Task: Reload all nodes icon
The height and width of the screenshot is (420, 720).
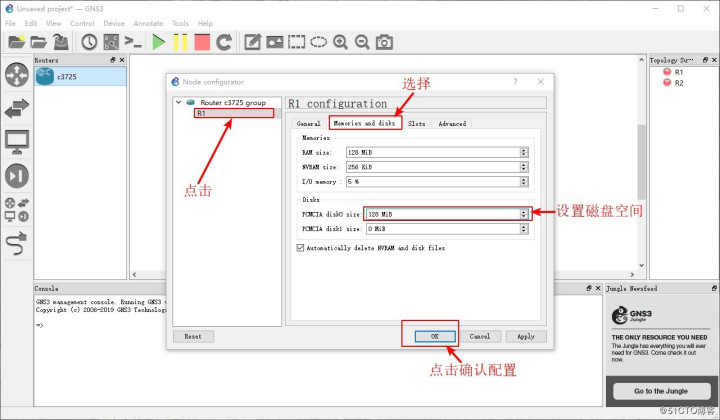Action: pyautogui.click(x=224, y=42)
